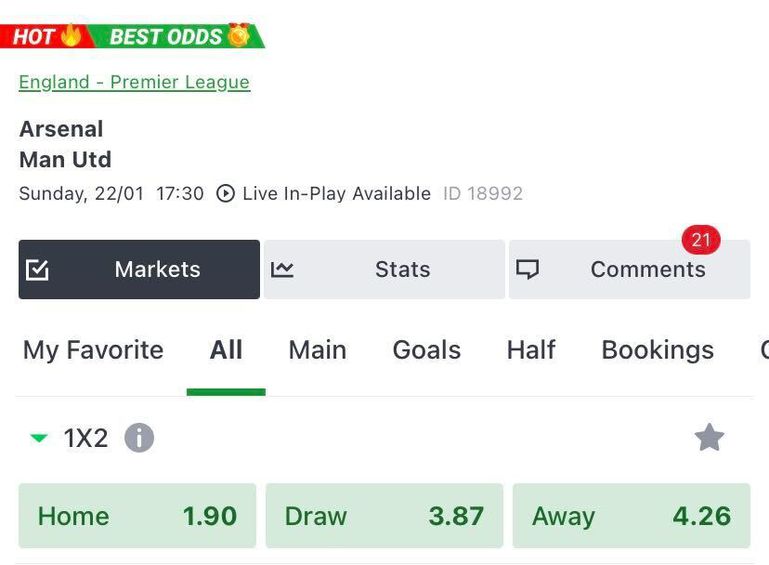Select the Main markets tab
769x565 pixels.
(317, 350)
